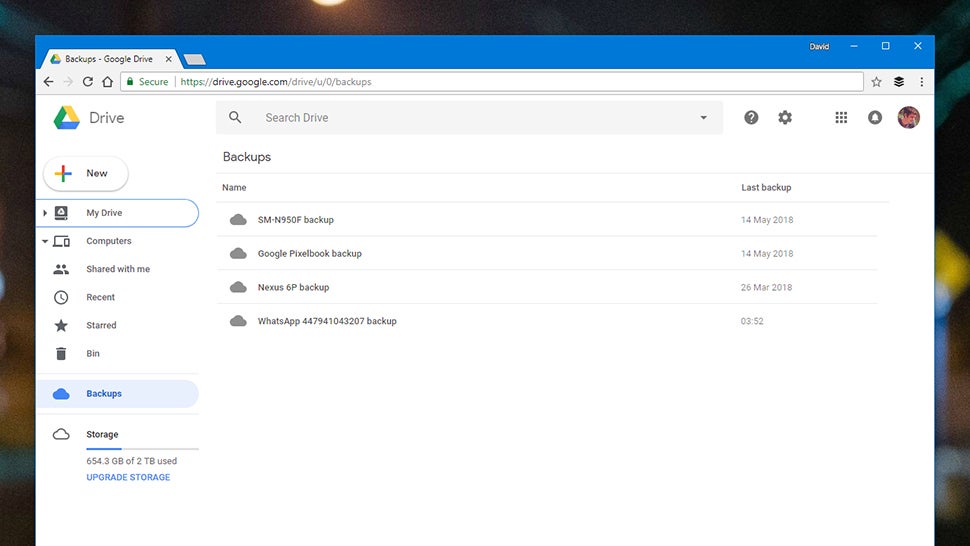Screen dimensions: 970x546
Task: Click the layered stack extension icon
Action: [899, 82]
